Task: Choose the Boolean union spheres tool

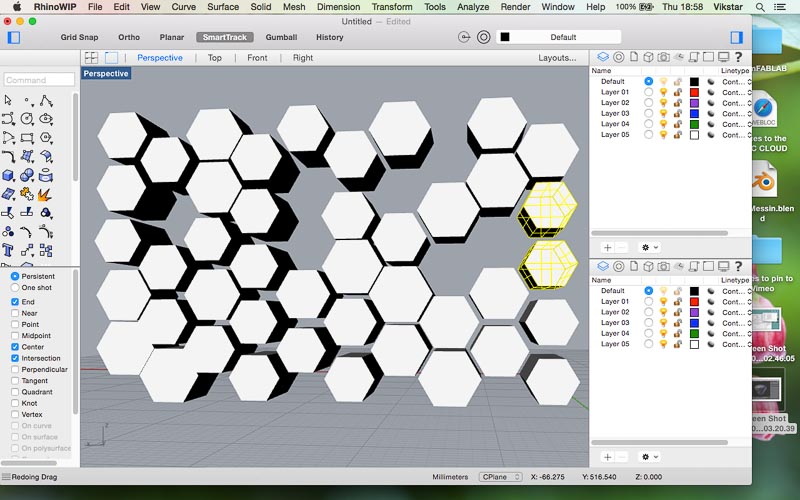Action: point(27,176)
